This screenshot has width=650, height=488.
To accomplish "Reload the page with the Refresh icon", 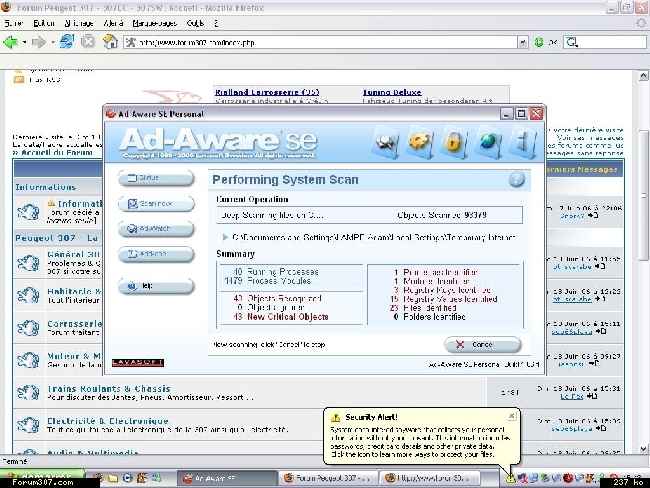I will (x=67, y=42).
